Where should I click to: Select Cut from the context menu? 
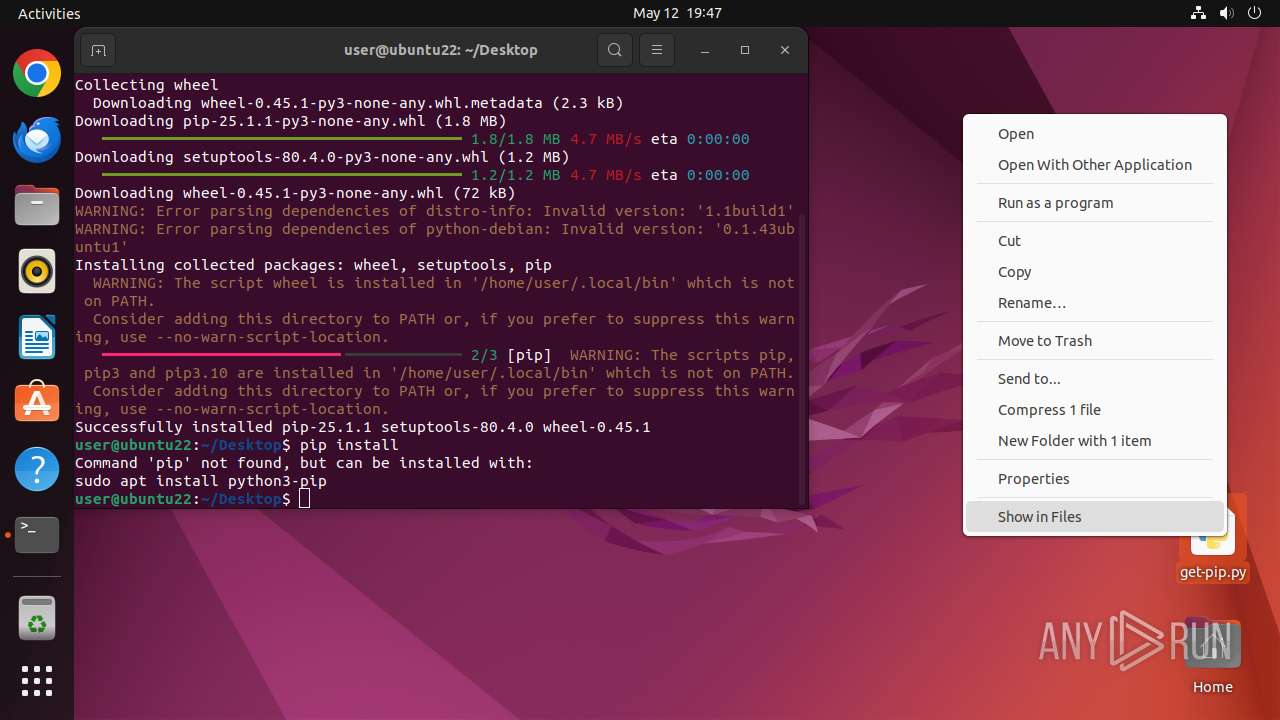(1095, 241)
